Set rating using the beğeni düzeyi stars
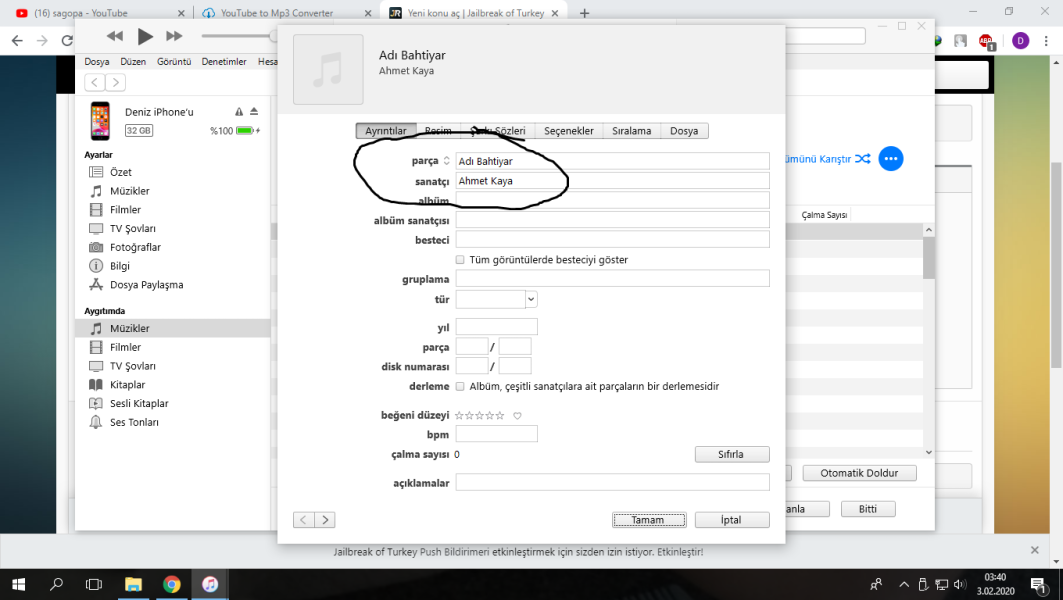The height and width of the screenshot is (600, 1063). click(480, 416)
